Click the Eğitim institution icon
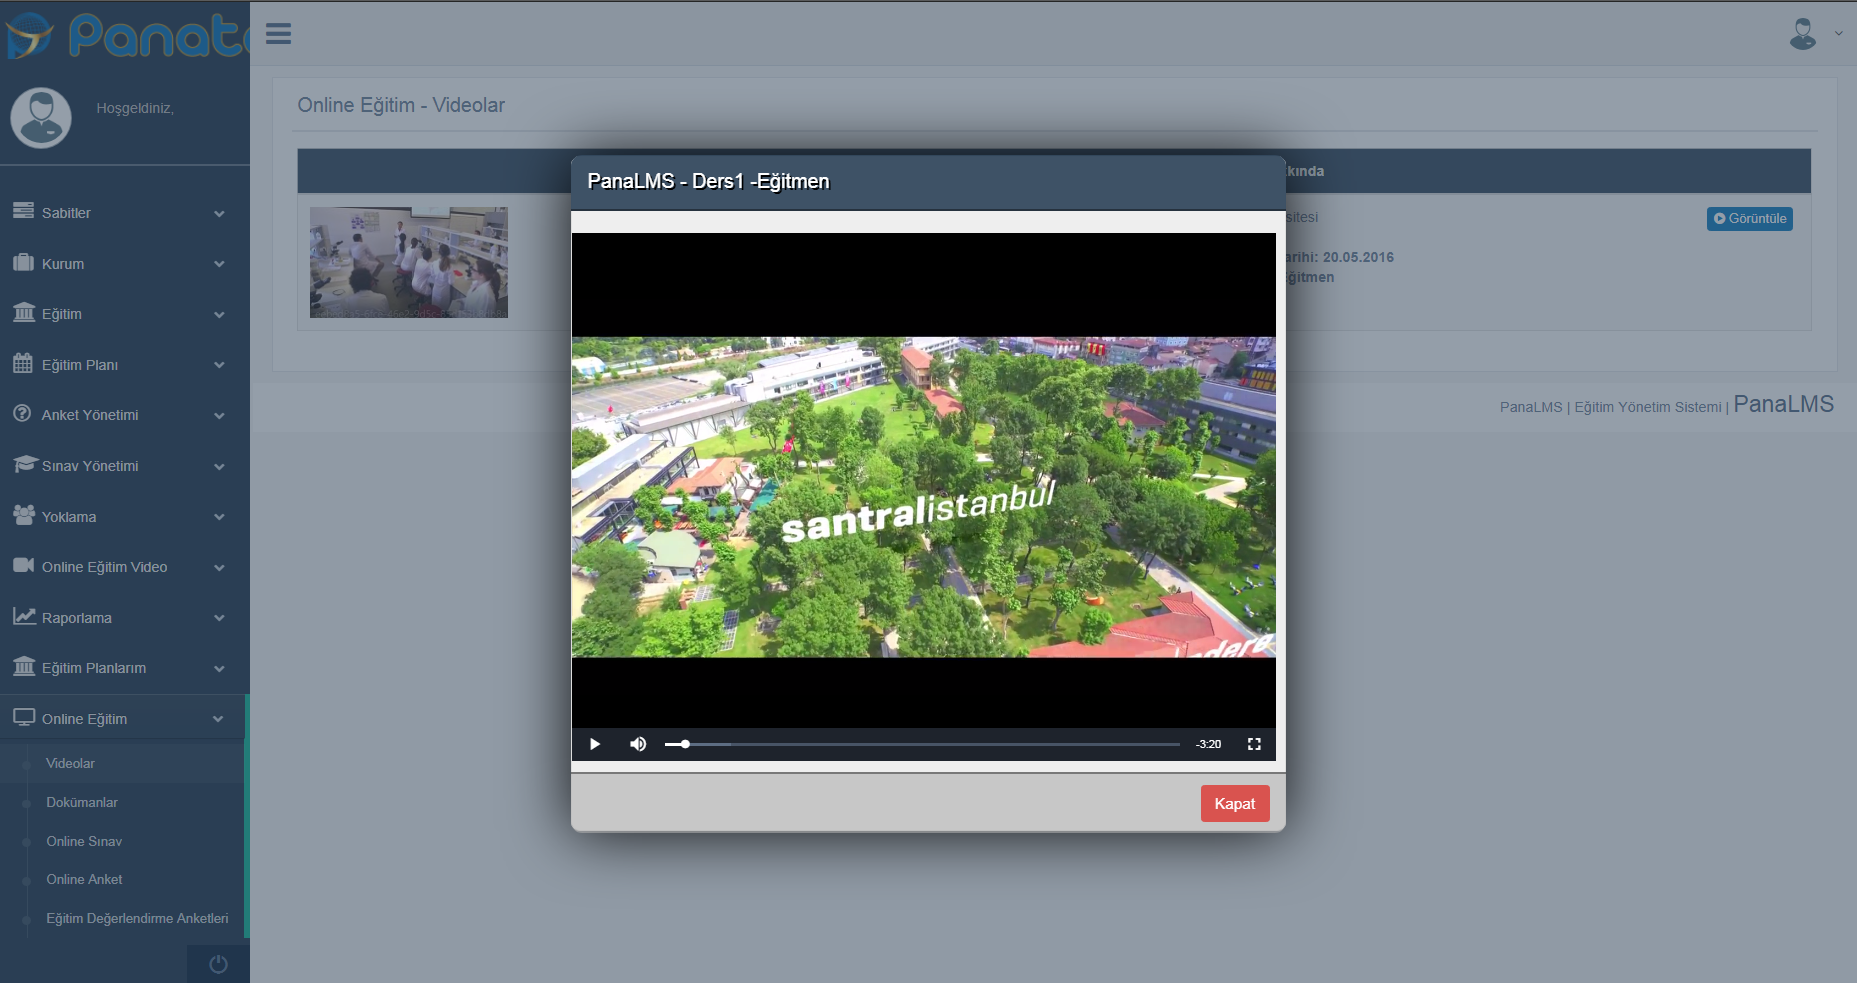The width and height of the screenshot is (1857, 983). click(23, 312)
